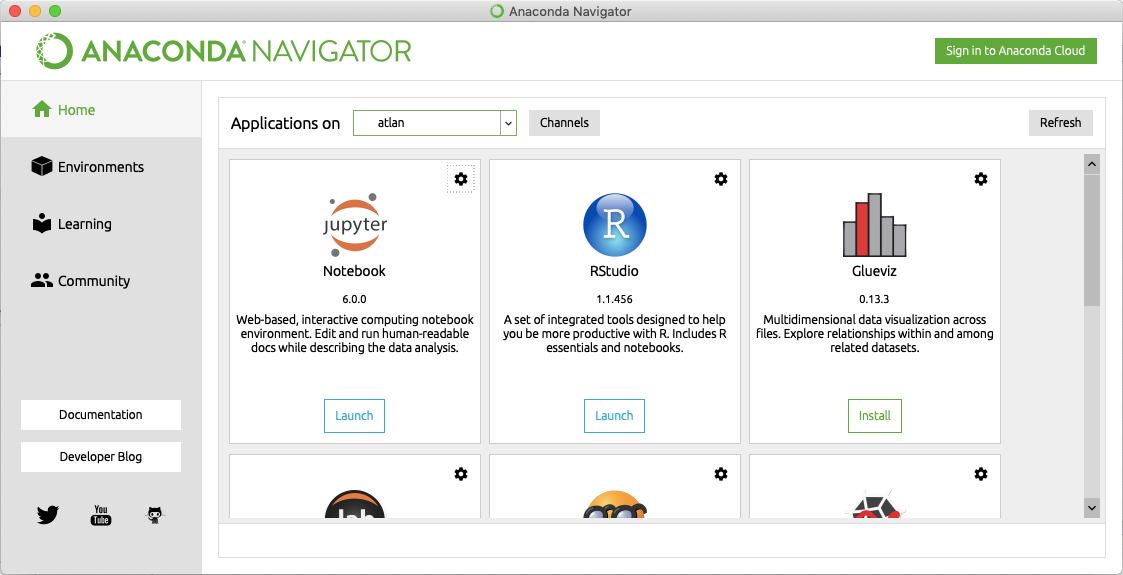Click the Anaconda Navigator logo
This screenshot has height=575, width=1123.
click(x=223, y=51)
